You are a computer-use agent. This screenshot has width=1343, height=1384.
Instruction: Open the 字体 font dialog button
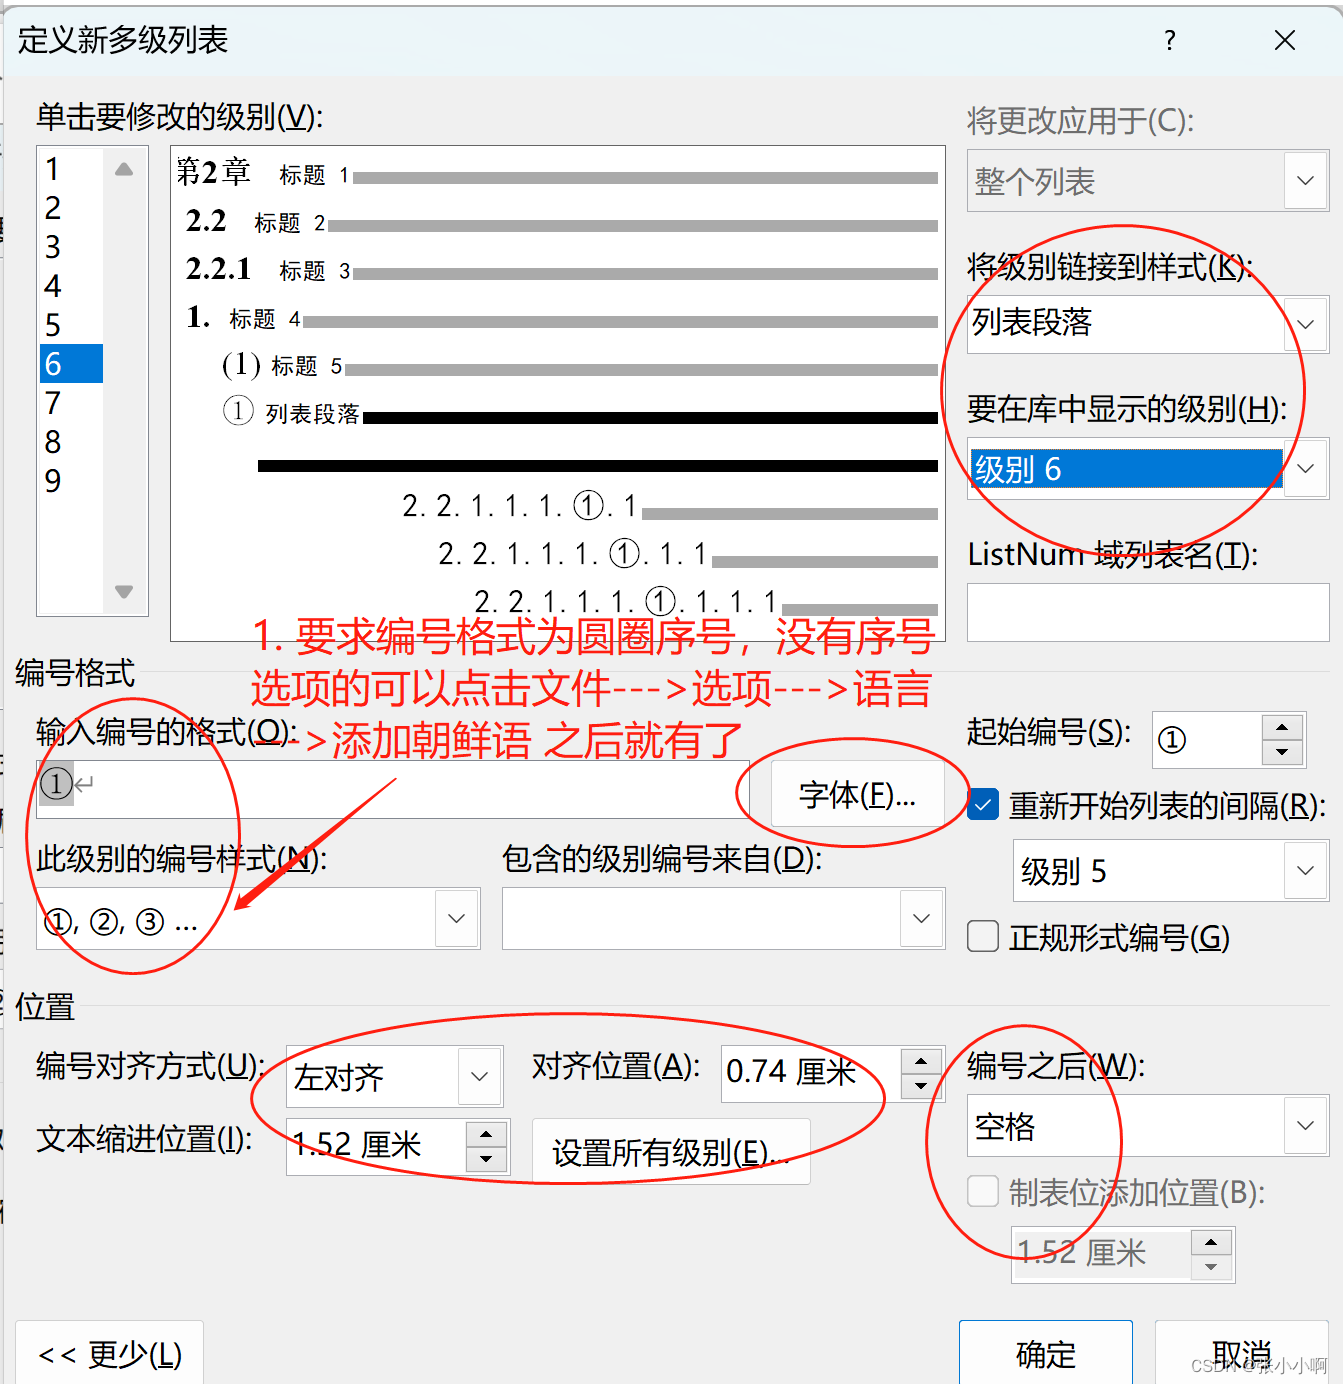pyautogui.click(x=857, y=795)
